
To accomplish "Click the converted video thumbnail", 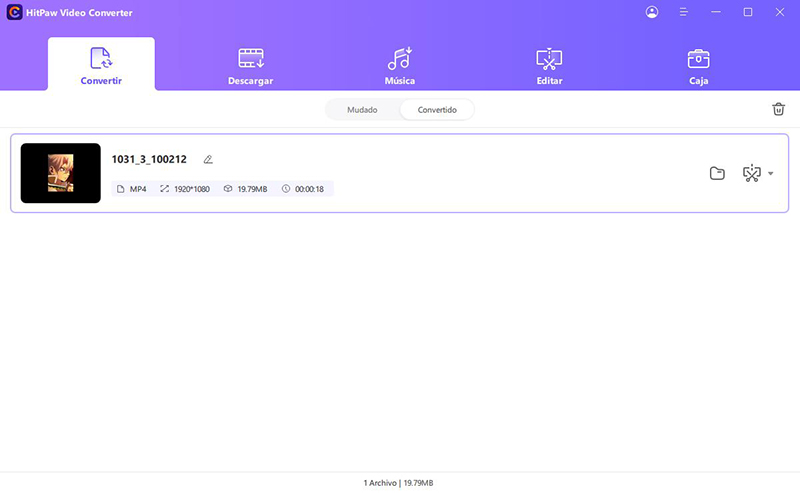I will pos(61,173).
